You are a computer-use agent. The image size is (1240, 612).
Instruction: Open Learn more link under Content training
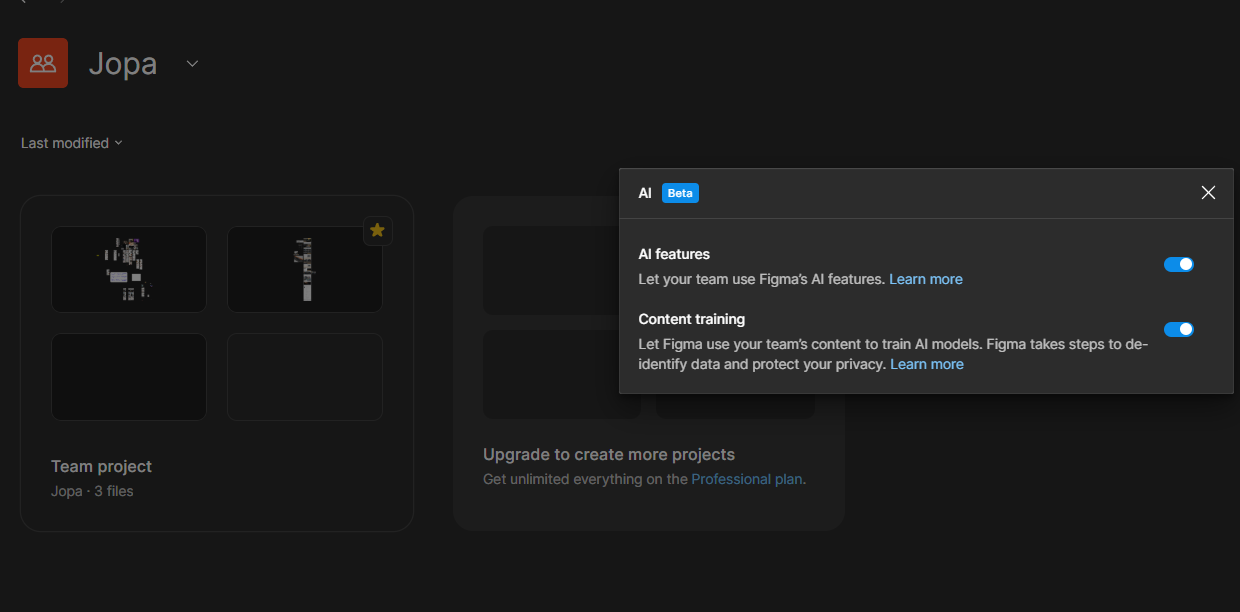tap(927, 364)
